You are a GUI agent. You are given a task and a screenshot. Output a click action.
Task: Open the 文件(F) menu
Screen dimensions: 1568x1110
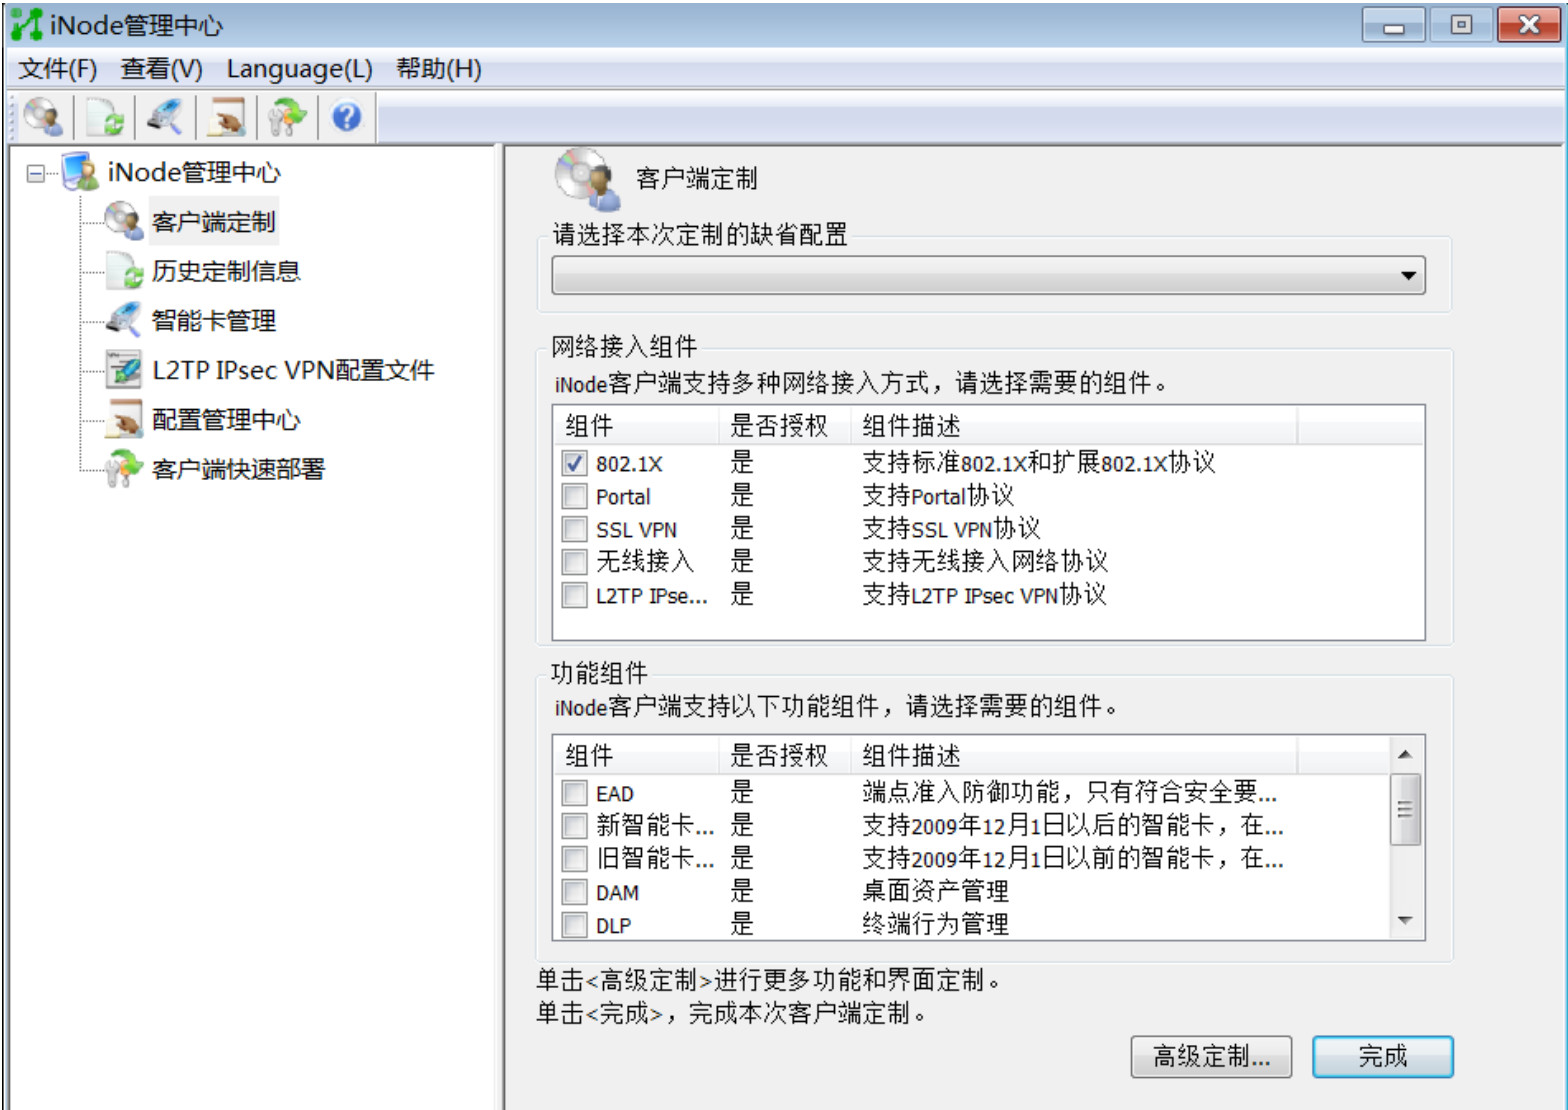point(58,69)
